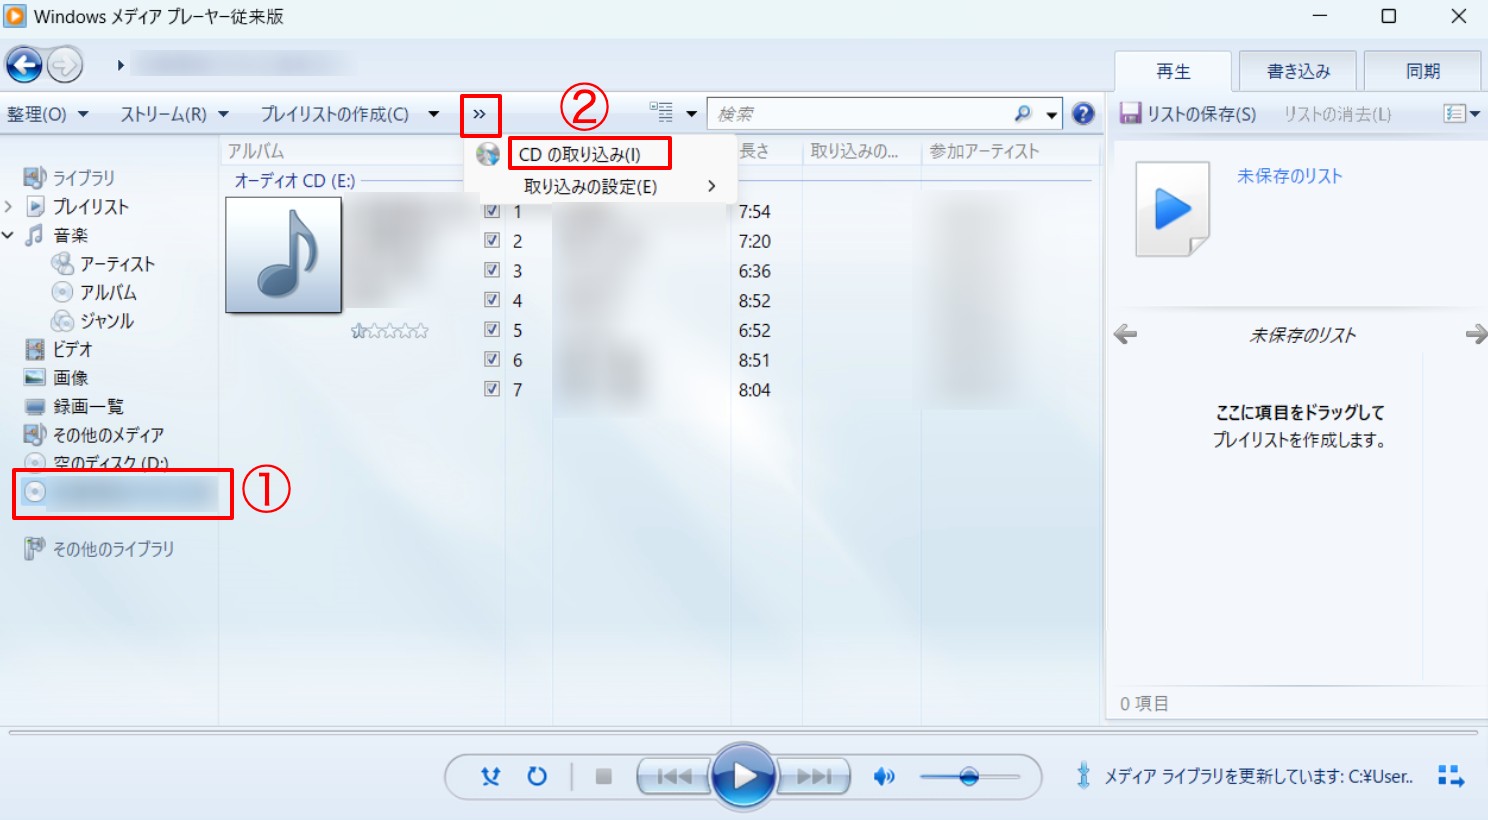Switch to the 再生 tab
The width and height of the screenshot is (1488, 820).
1173,71
